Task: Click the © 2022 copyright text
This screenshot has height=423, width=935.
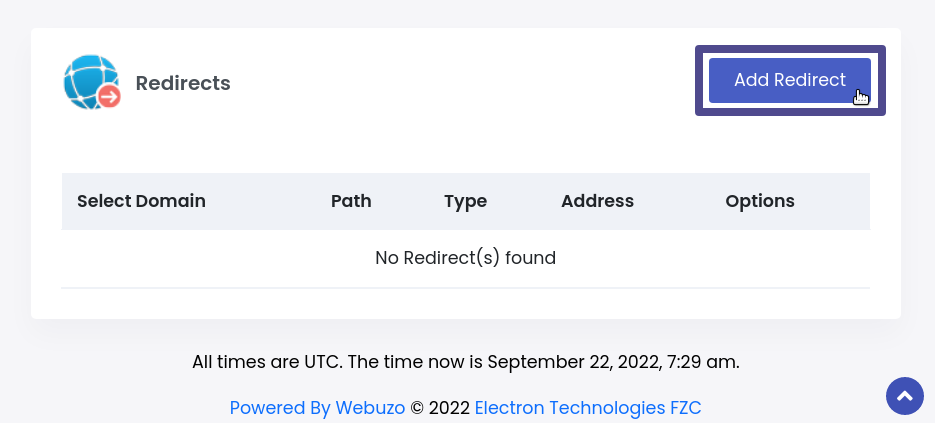Action: coord(440,408)
